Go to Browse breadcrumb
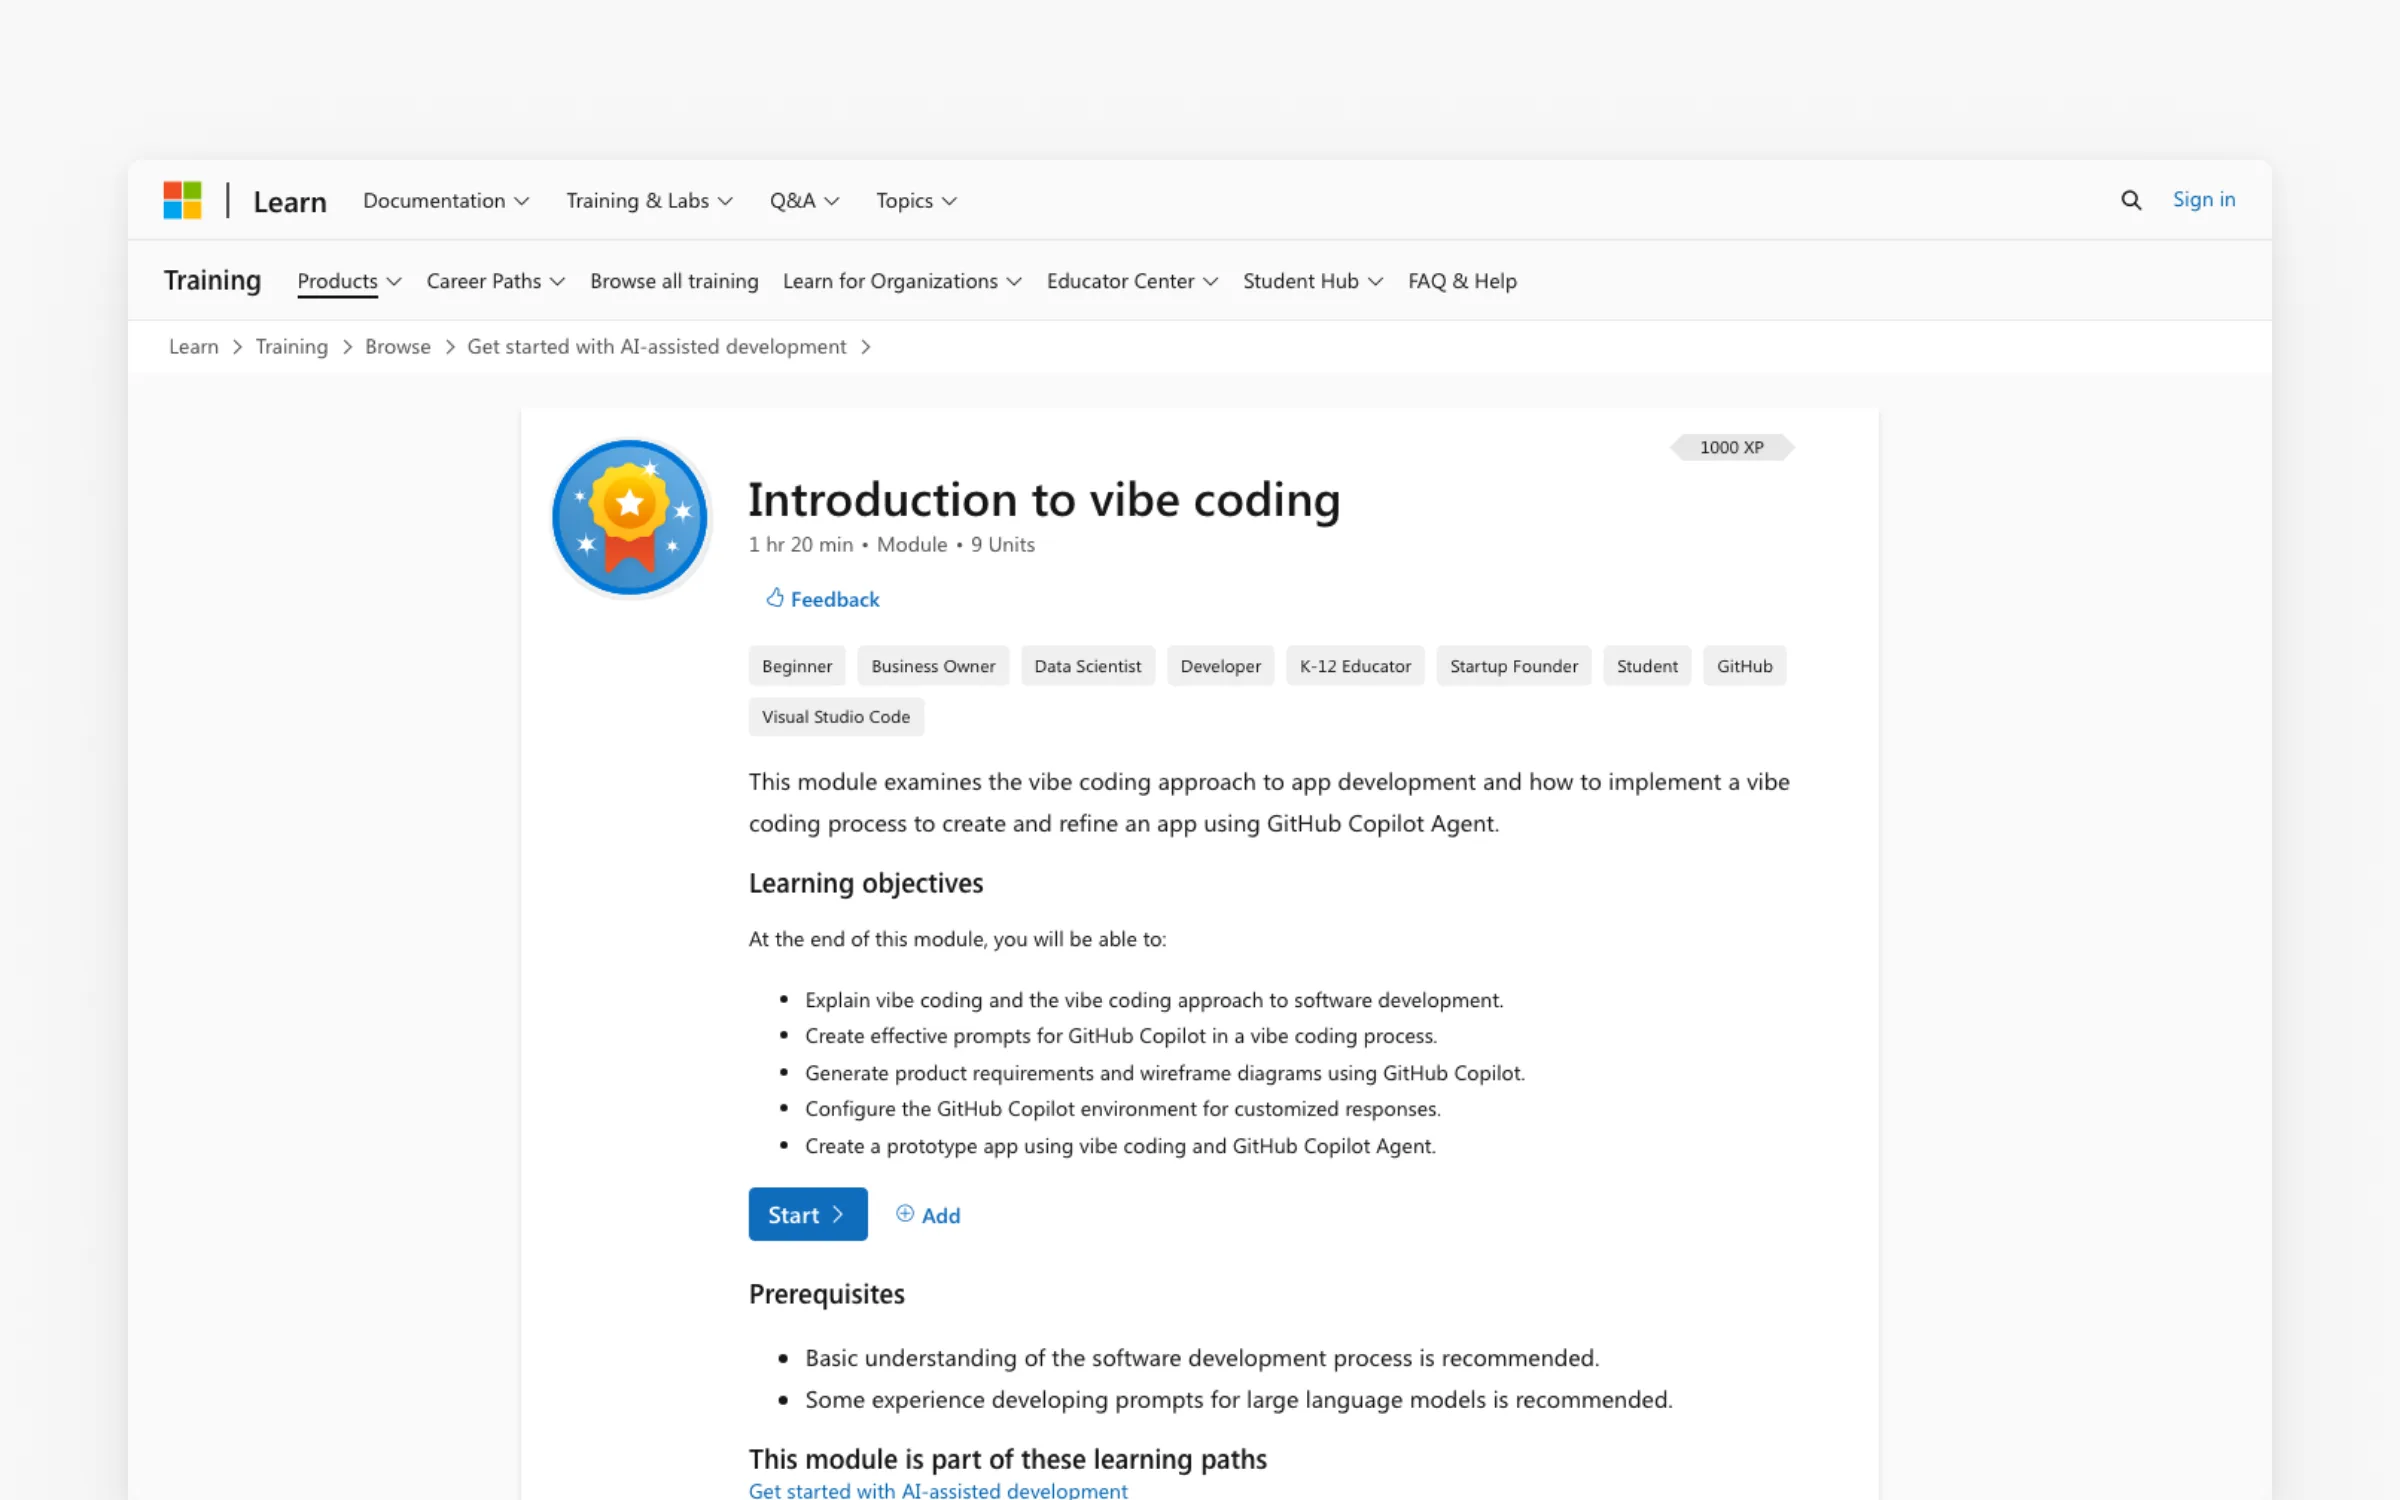This screenshot has width=2400, height=1500. pyautogui.click(x=397, y=346)
